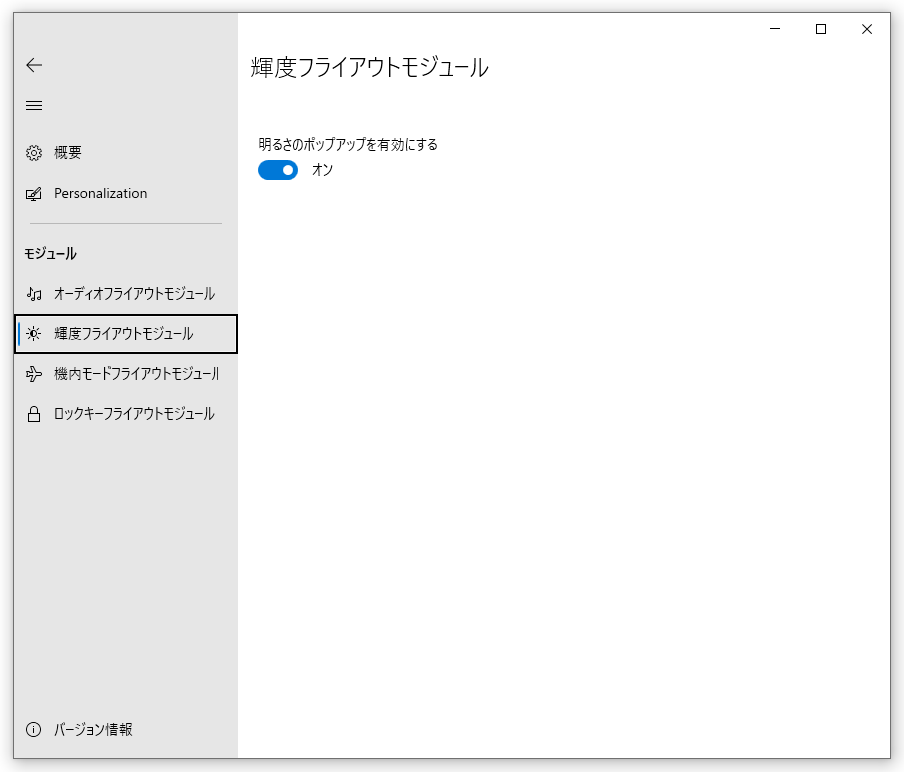Click the 明るさのポップアップを有効にする label
This screenshot has width=904, height=772.
point(348,144)
